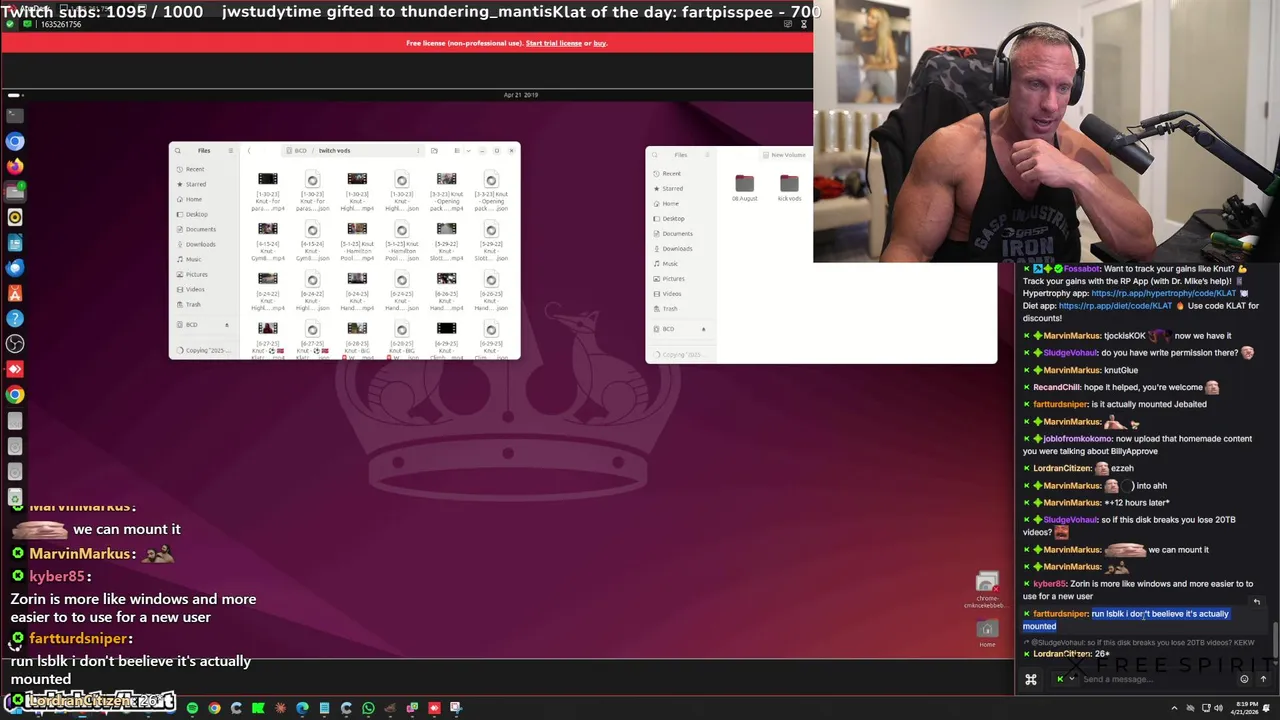Select first [1-30-23] Knut for para mp4 video
The image size is (1280, 720).
tap(268, 191)
